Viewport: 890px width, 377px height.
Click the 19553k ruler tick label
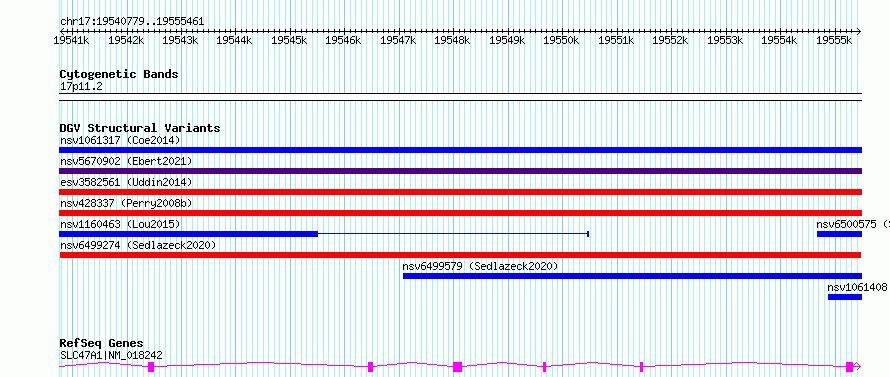tap(724, 40)
